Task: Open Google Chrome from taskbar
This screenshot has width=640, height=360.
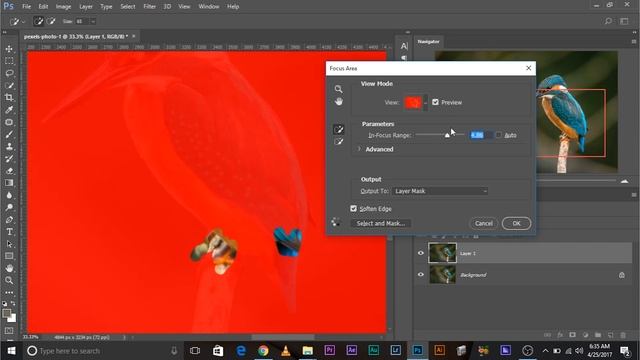Action: tap(263, 351)
